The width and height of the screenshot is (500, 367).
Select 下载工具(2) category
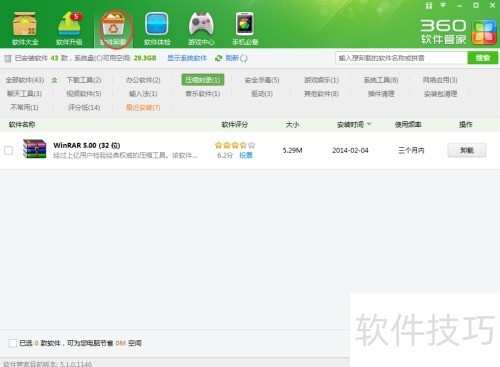pos(84,80)
